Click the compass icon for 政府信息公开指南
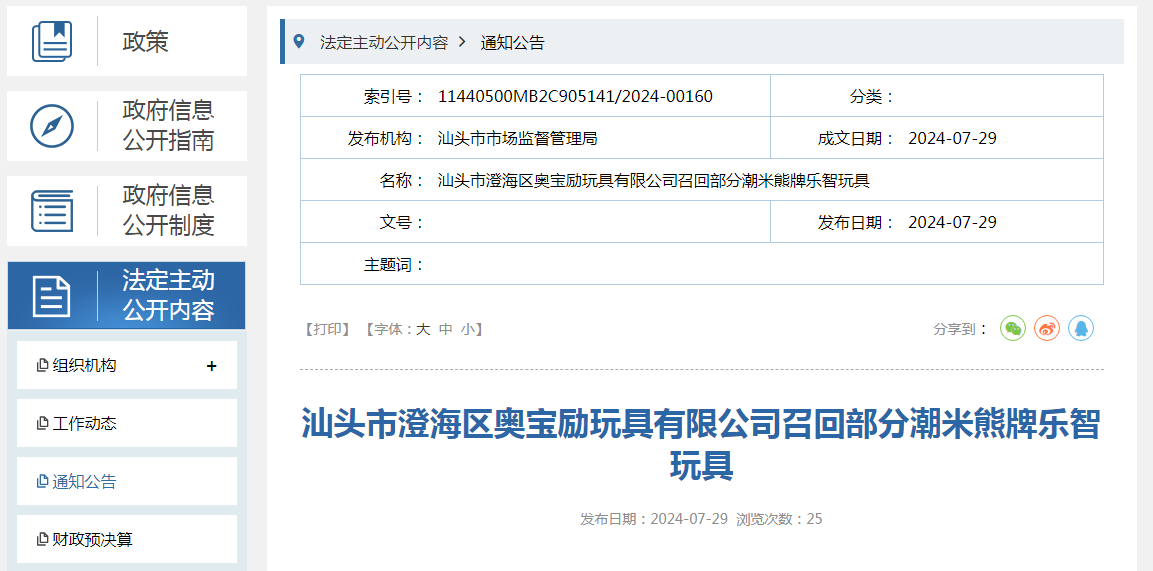The image size is (1153, 571). (x=52, y=126)
